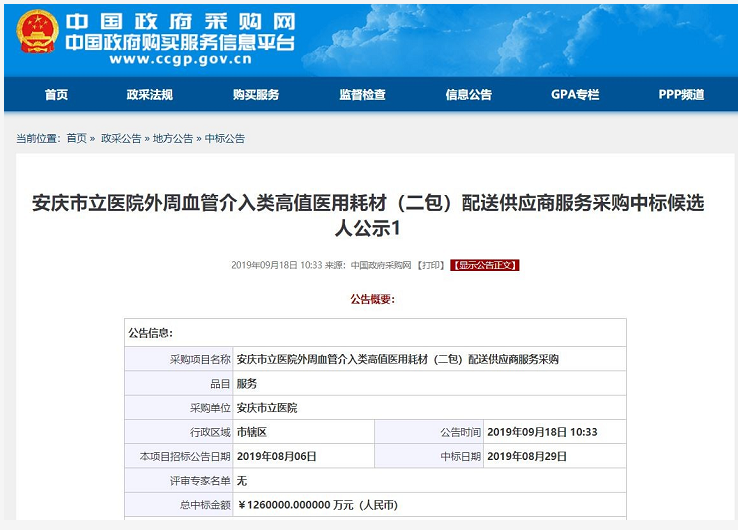Click the announcement title heading
The image size is (738, 530).
[x=368, y=215]
